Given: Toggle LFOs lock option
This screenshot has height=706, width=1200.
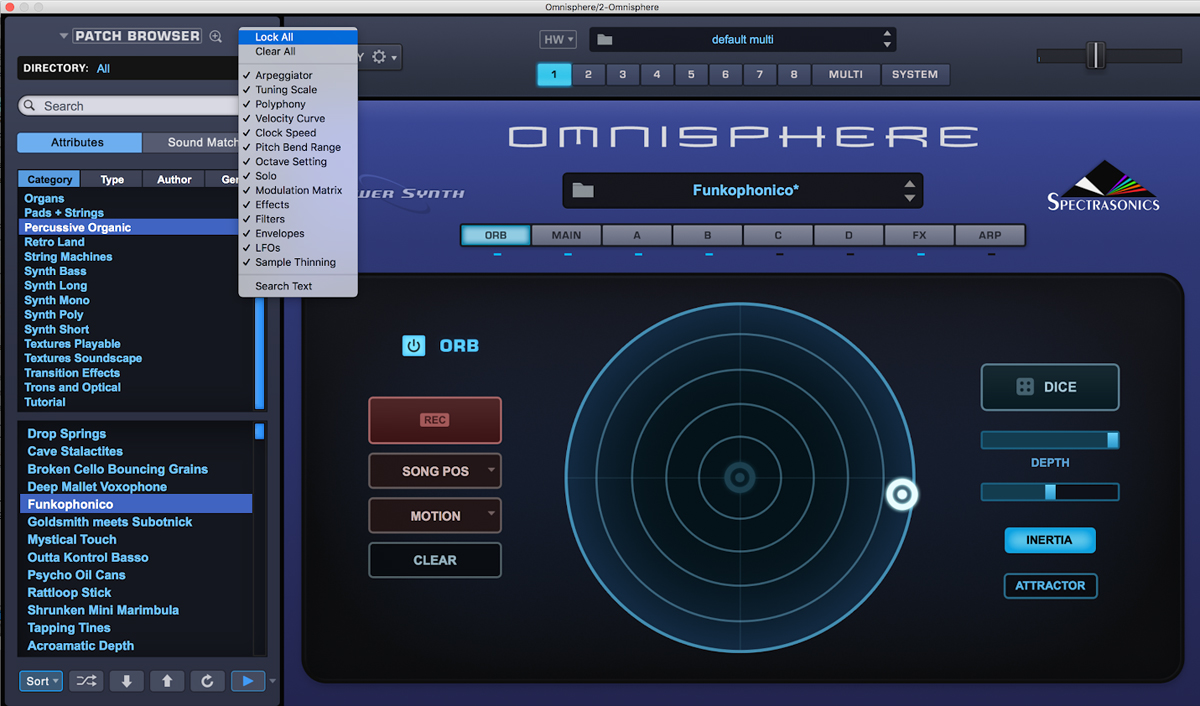Looking at the screenshot, I should pos(267,248).
